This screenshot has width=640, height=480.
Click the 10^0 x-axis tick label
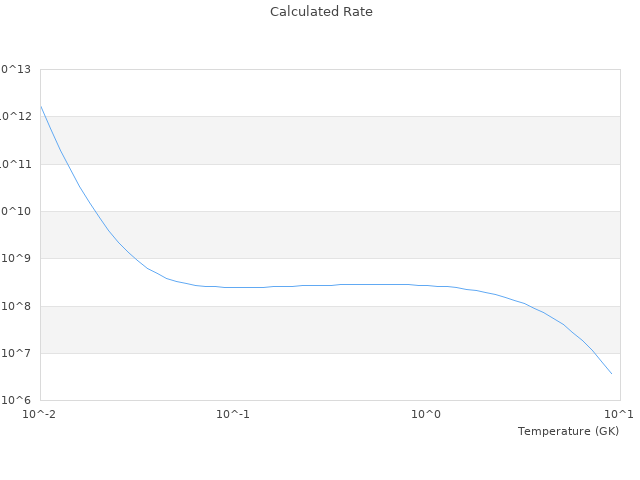pyautogui.click(x=427, y=414)
